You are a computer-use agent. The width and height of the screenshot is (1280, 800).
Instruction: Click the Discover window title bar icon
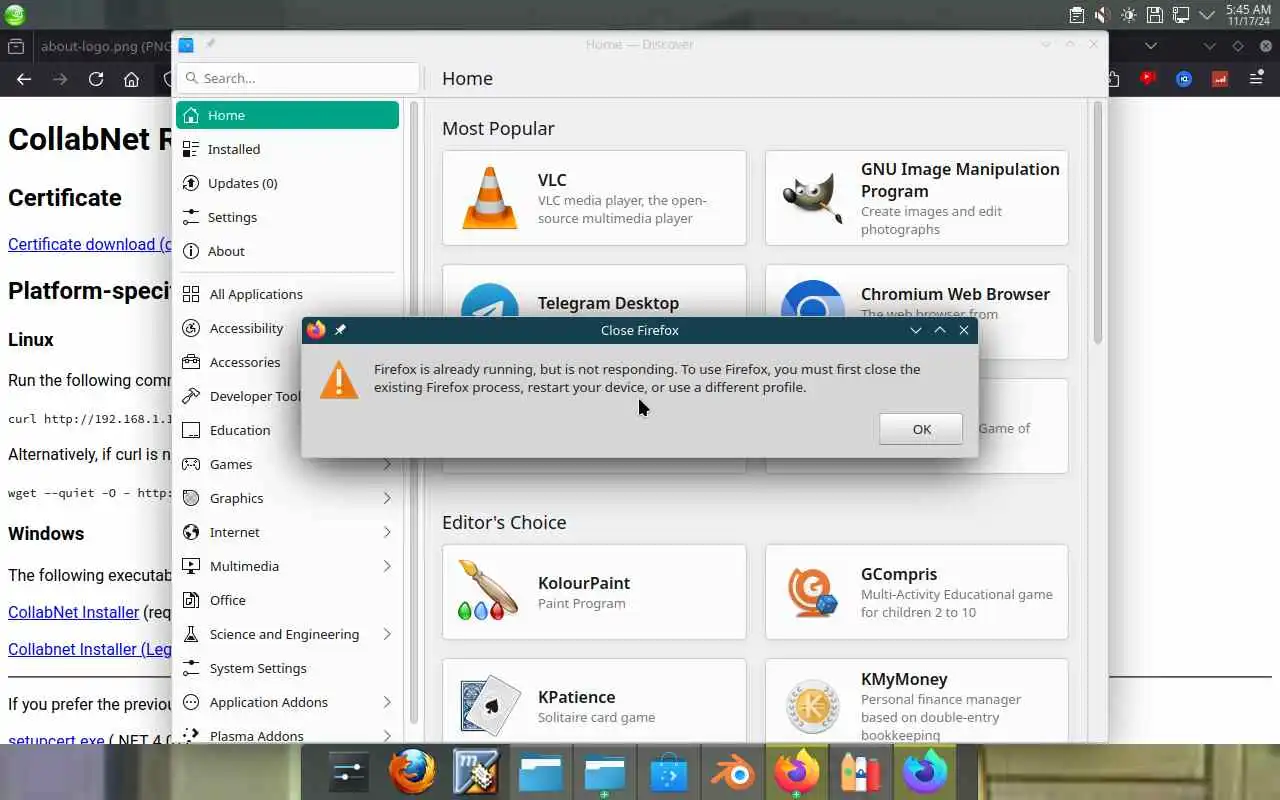click(x=186, y=44)
